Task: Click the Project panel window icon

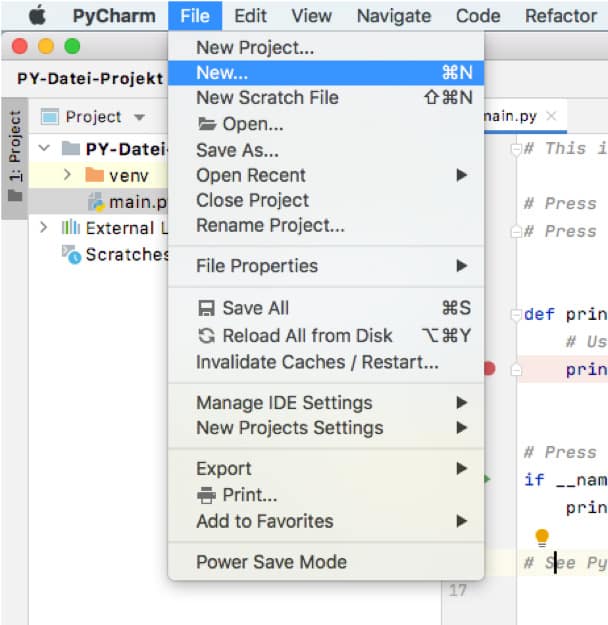Action: pyautogui.click(x=50, y=117)
